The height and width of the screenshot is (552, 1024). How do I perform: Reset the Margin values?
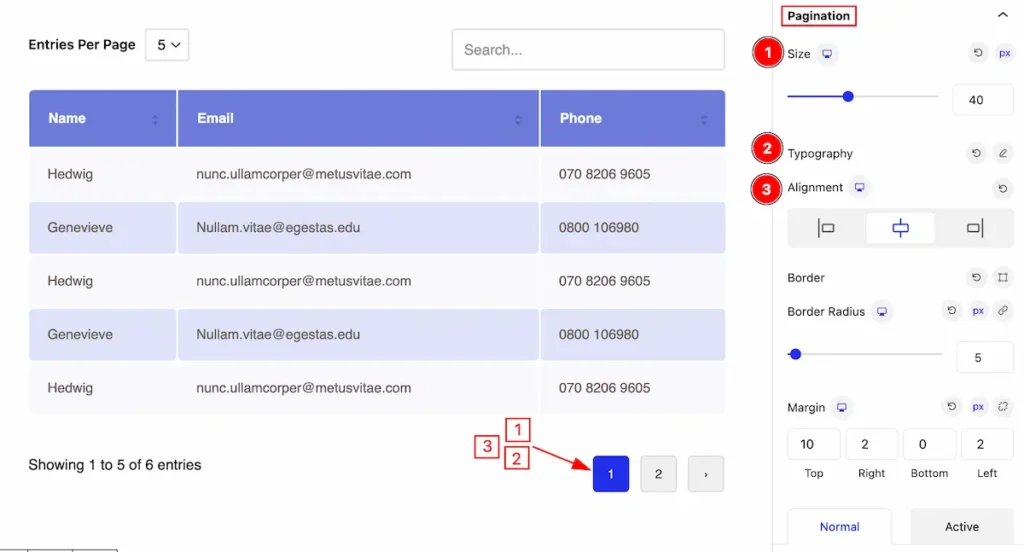point(952,406)
